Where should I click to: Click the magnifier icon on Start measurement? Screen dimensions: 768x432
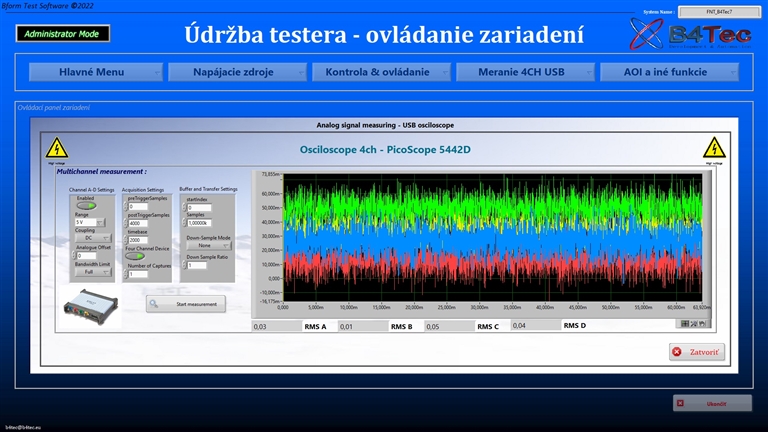point(154,304)
